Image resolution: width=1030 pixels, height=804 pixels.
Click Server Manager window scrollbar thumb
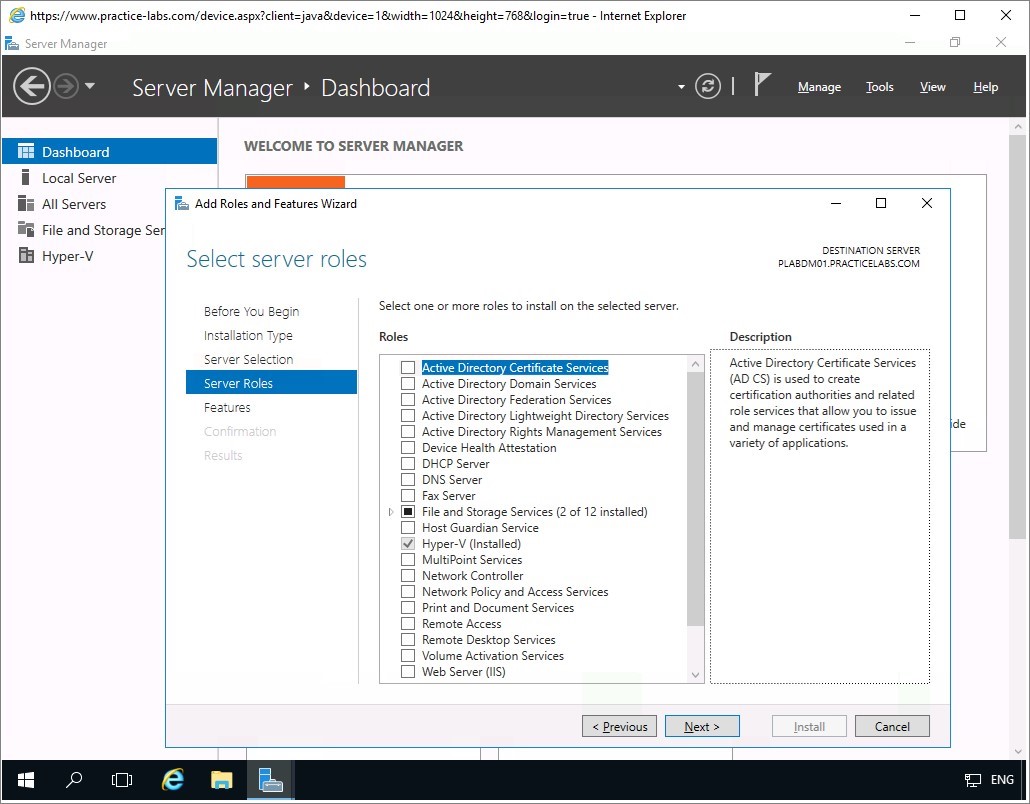tap(1018, 338)
